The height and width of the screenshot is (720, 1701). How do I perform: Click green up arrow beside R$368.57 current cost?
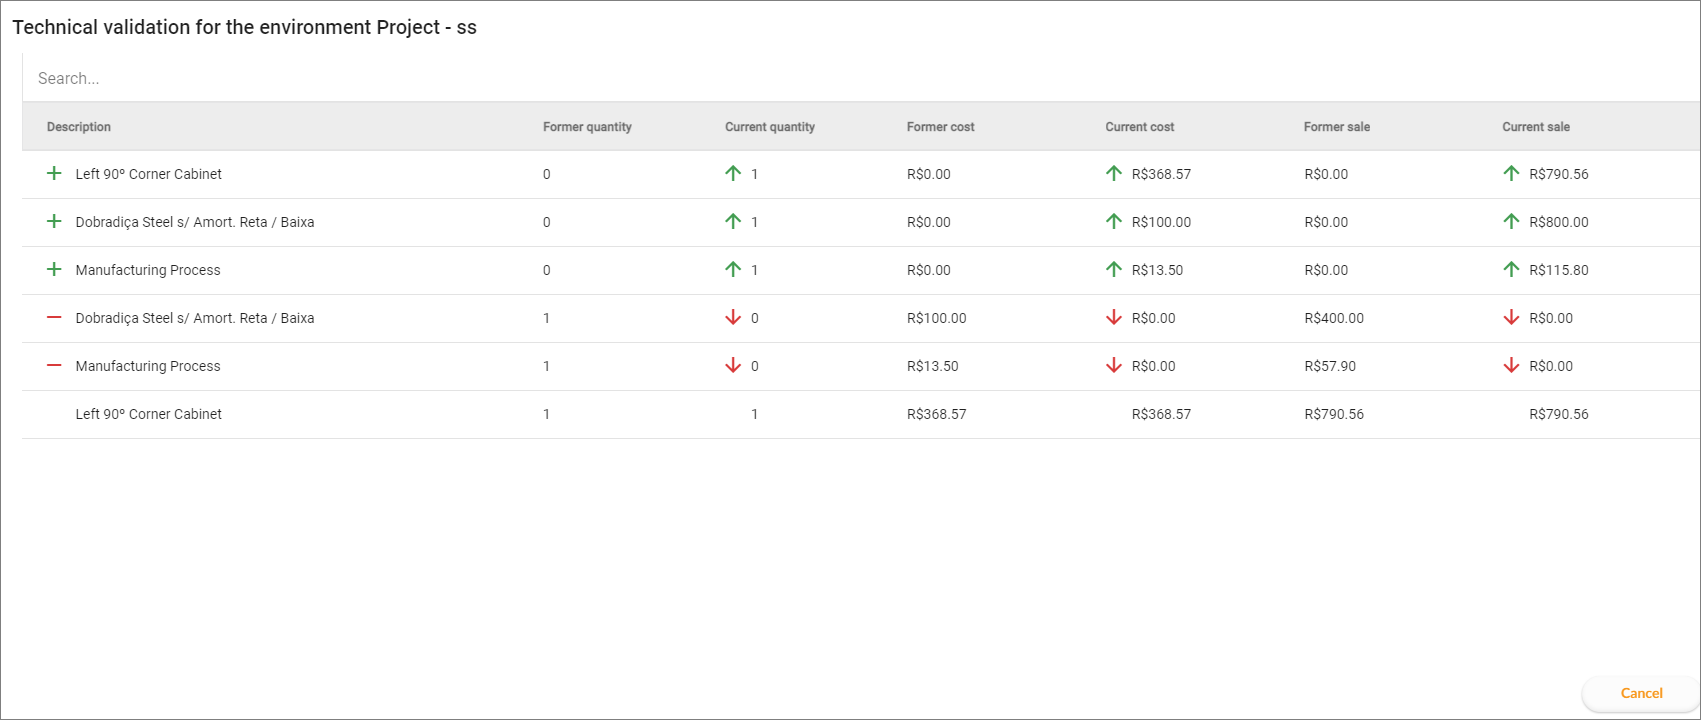1114,173
